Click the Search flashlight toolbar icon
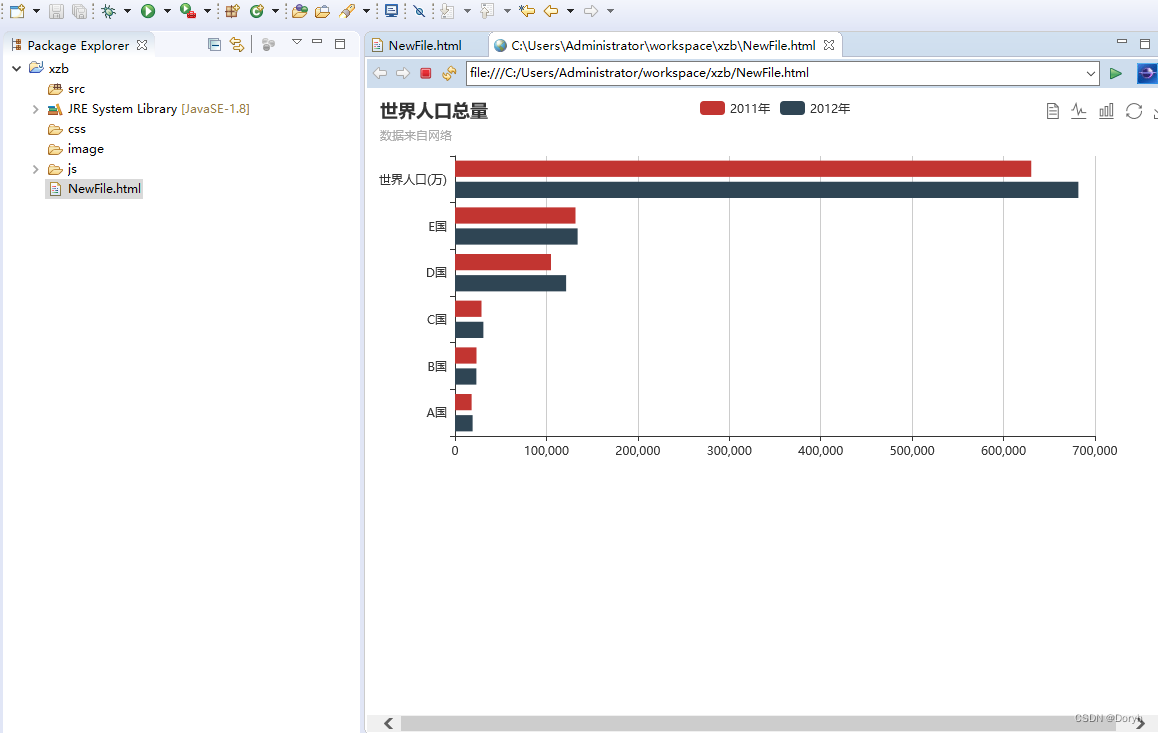The height and width of the screenshot is (733, 1158). pos(347,11)
